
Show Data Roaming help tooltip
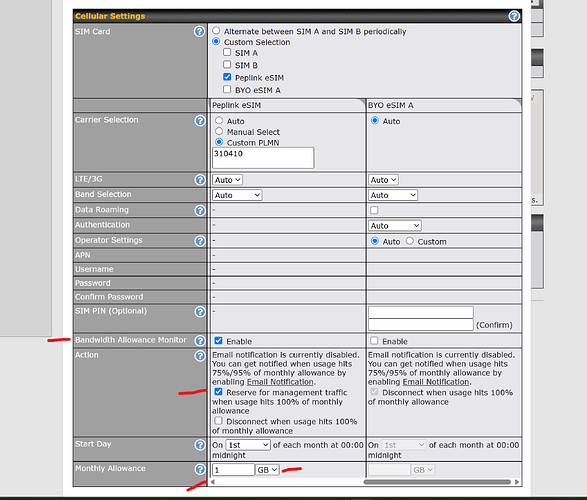pos(200,210)
